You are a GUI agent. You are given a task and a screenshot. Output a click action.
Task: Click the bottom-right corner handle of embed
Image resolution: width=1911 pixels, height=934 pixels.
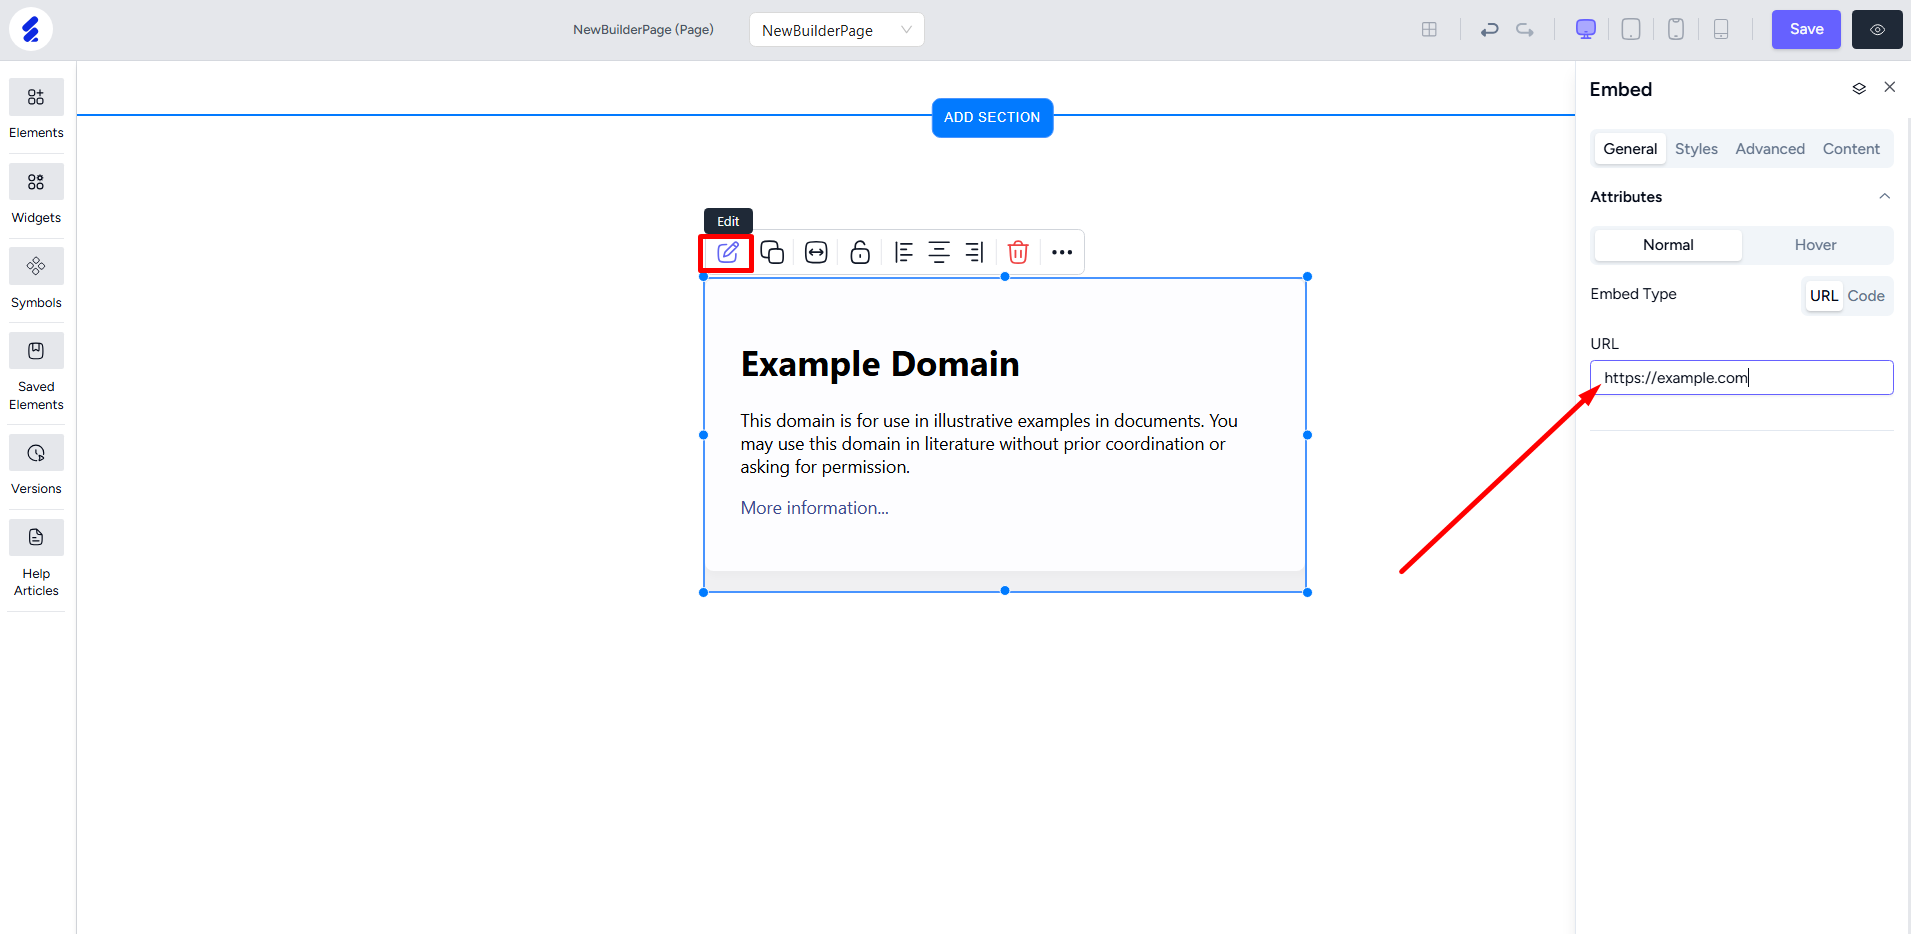(1307, 592)
